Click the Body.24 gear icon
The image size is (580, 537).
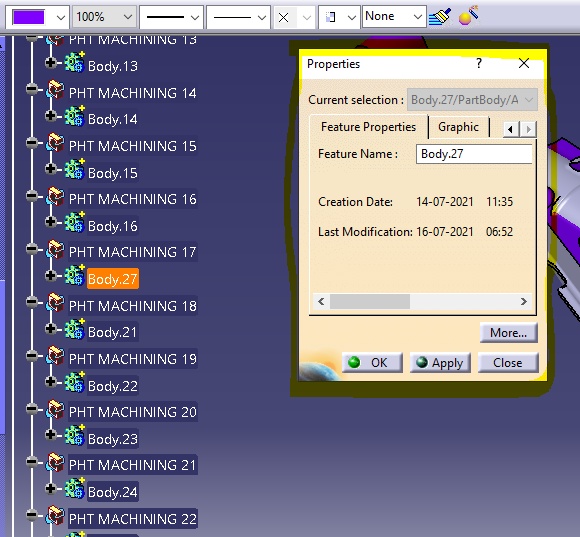click(x=75, y=488)
